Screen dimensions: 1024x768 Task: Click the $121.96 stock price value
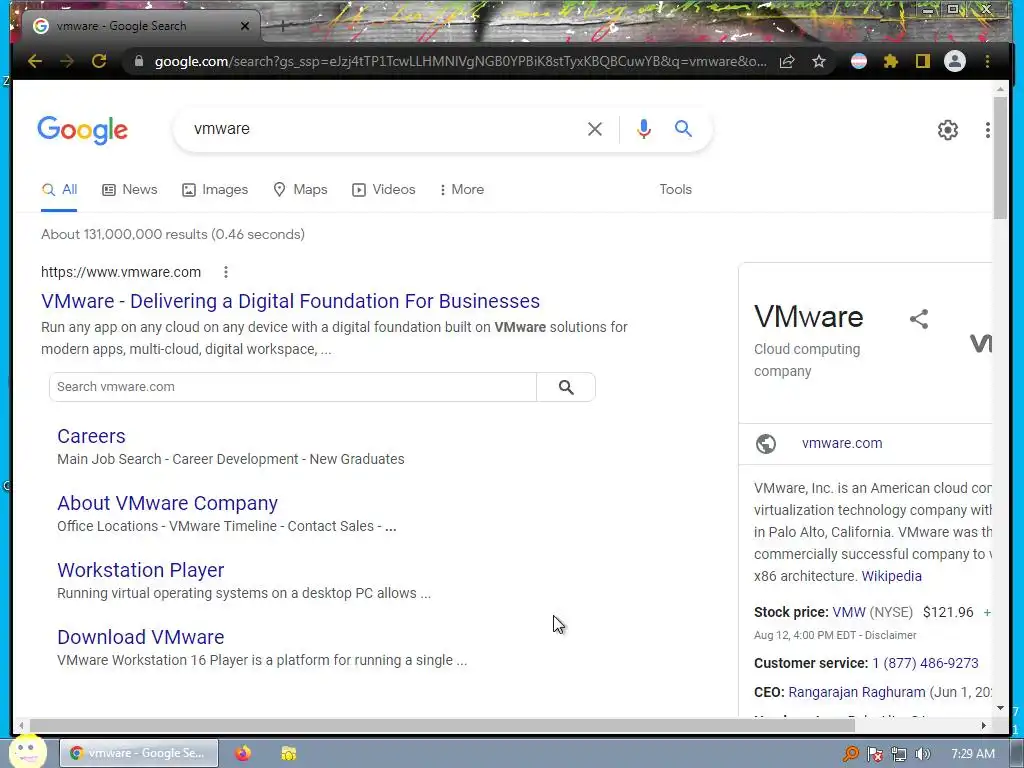(x=948, y=613)
